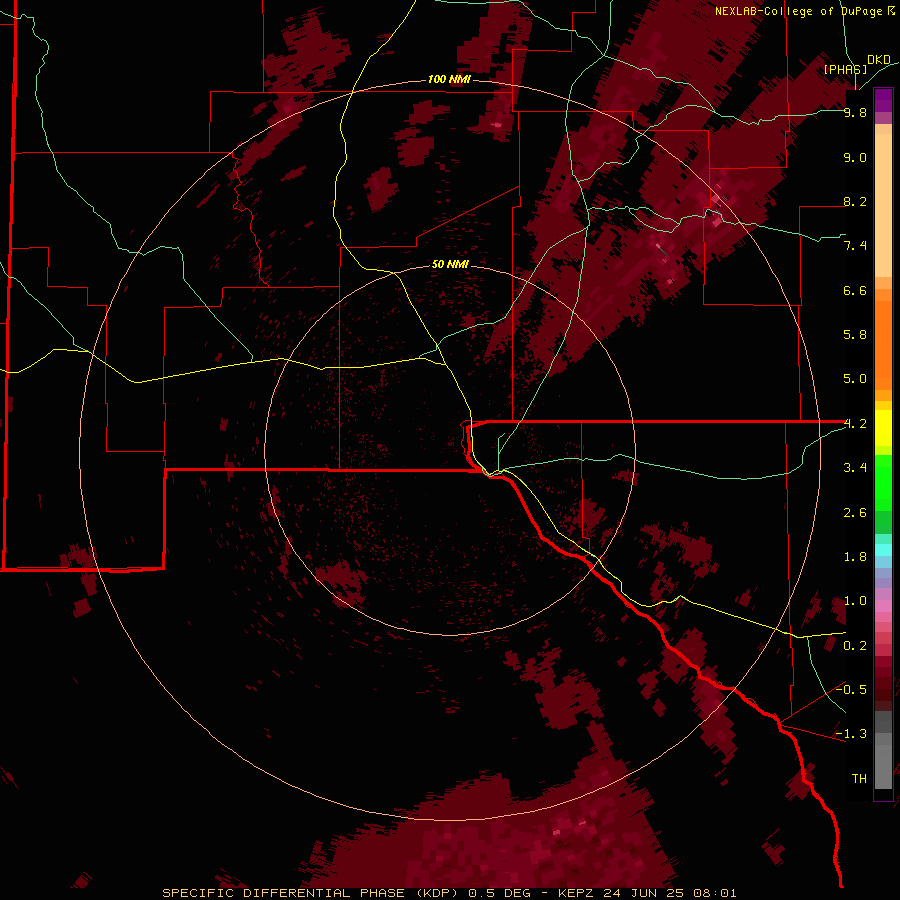Viewport: 900px width, 900px height.
Task: Click the -0.5 scale value
Action: pos(851,690)
